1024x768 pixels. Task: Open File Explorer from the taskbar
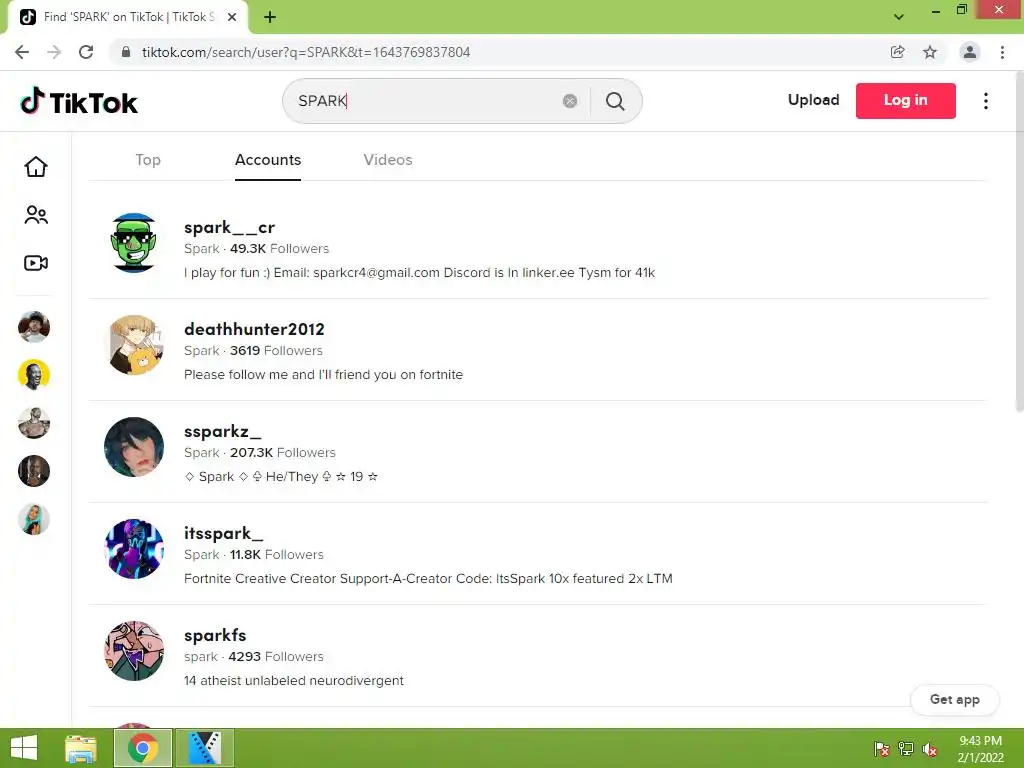[81, 748]
